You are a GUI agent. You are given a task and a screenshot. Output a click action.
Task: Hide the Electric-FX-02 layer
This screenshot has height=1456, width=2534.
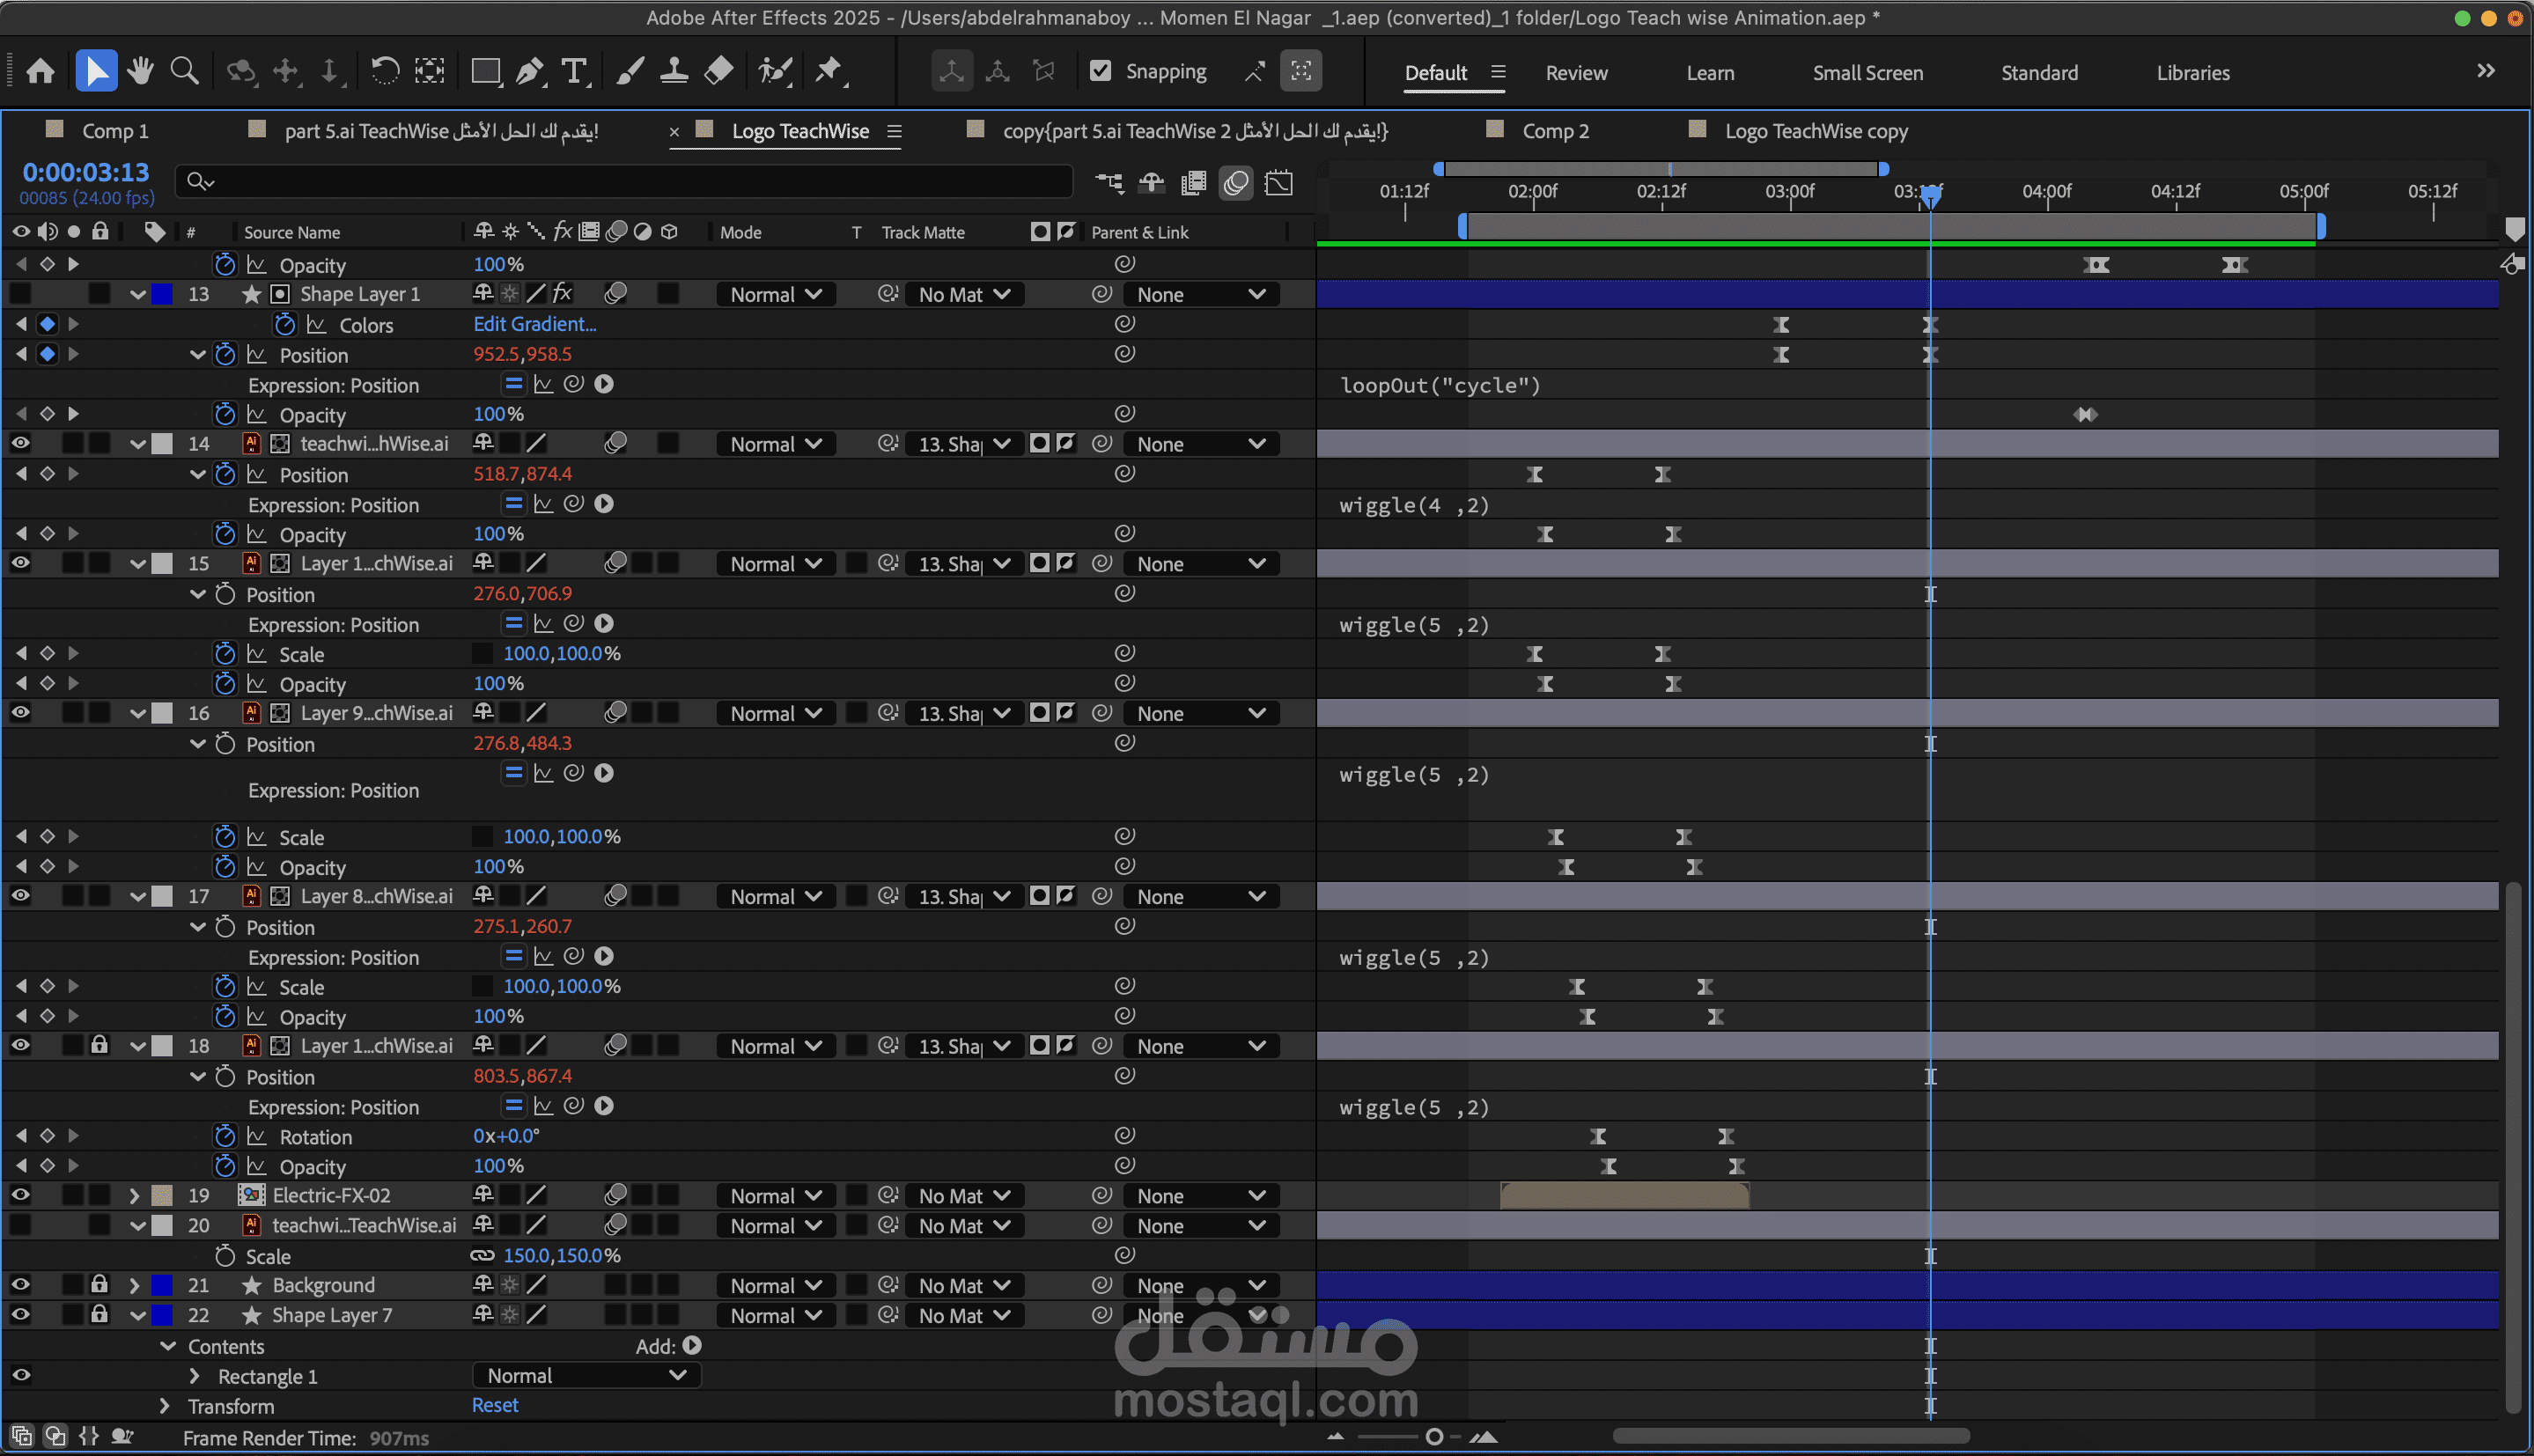pyautogui.click(x=20, y=1195)
